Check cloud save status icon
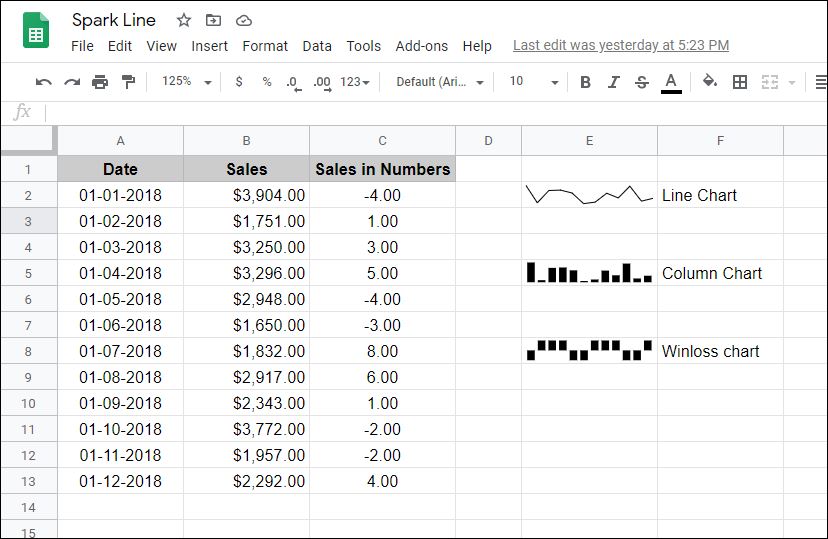This screenshot has height=539, width=828. [x=243, y=21]
